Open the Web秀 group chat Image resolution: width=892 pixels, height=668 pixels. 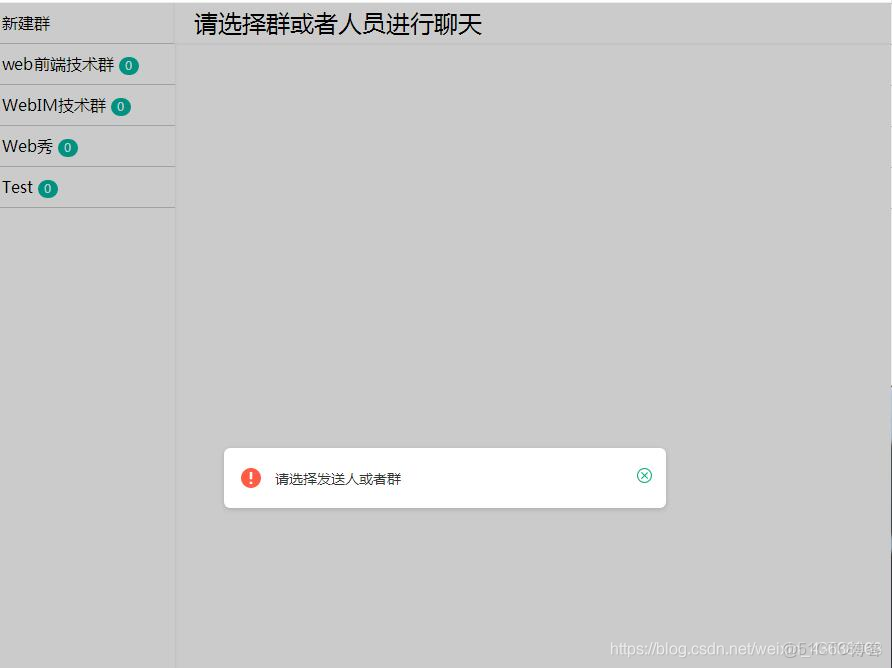30,146
